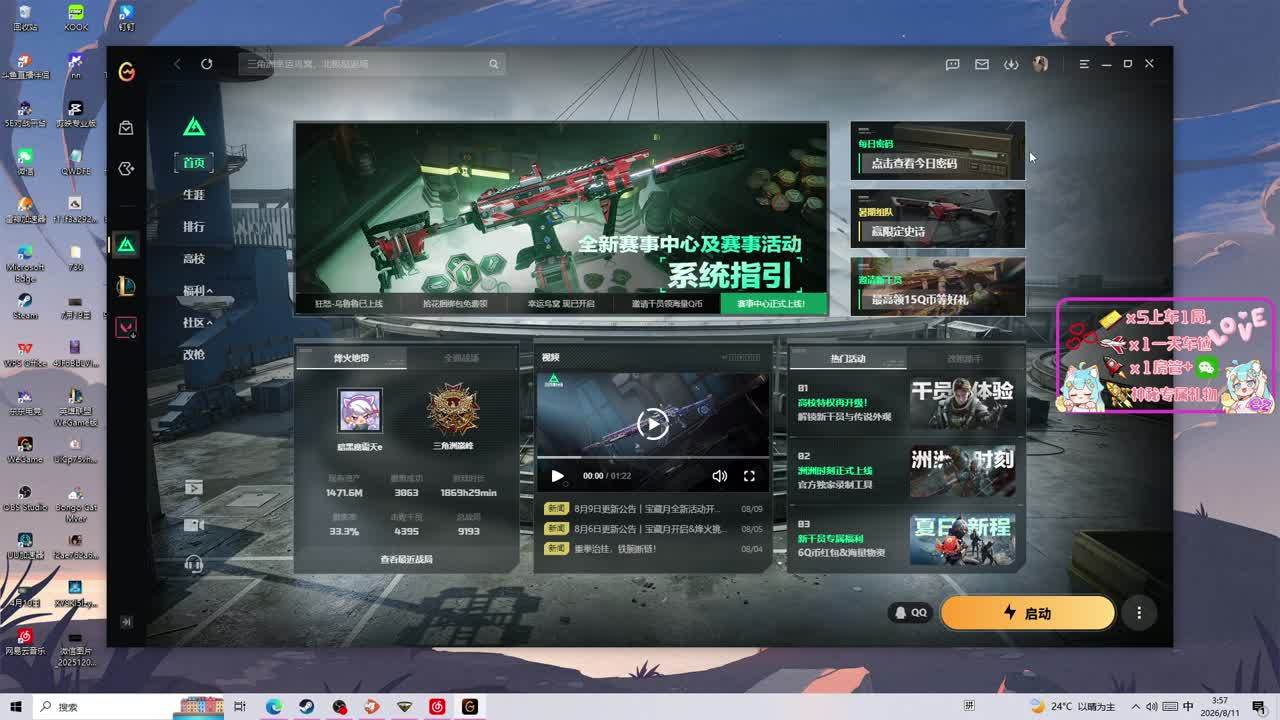The height and width of the screenshot is (720, 1280).
Task: Open Microsoft Edge from the taskbar
Action: coord(273,707)
